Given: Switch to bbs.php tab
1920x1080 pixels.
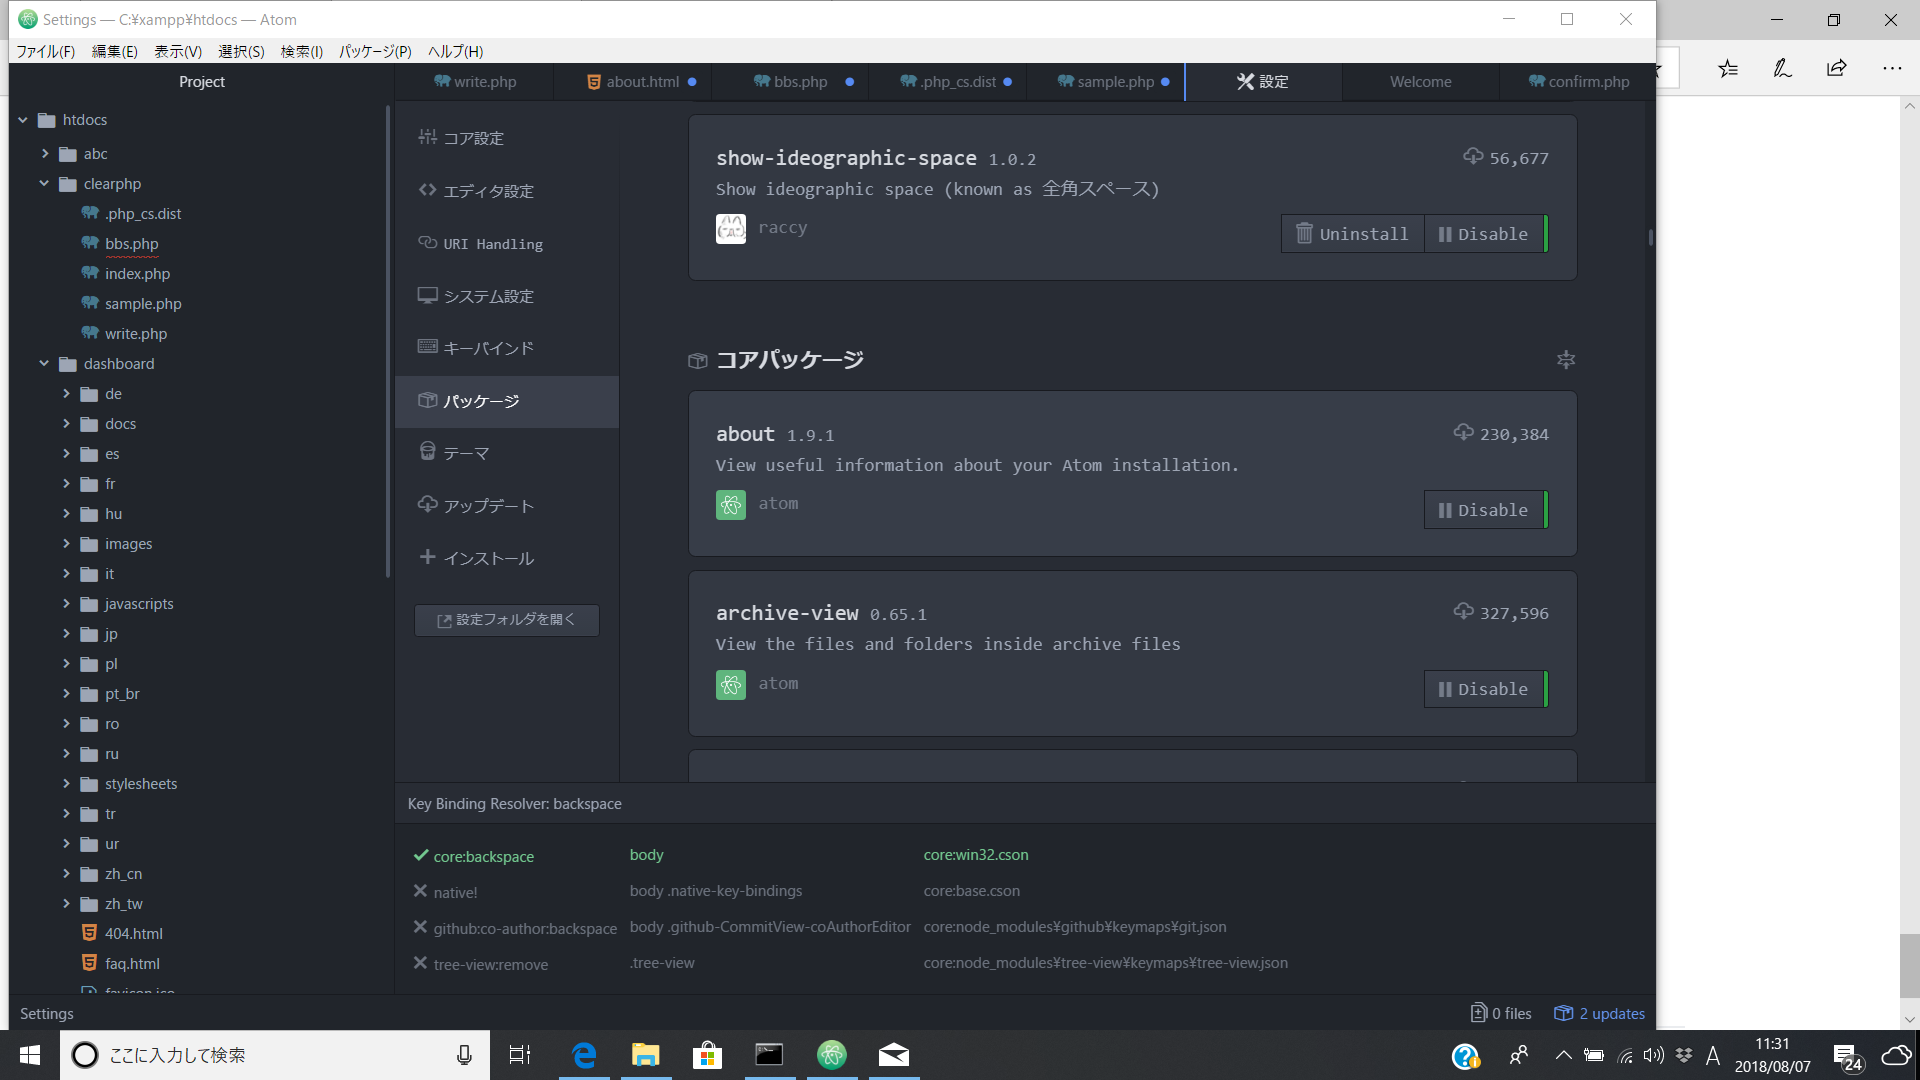Looking at the screenshot, I should (x=790, y=82).
